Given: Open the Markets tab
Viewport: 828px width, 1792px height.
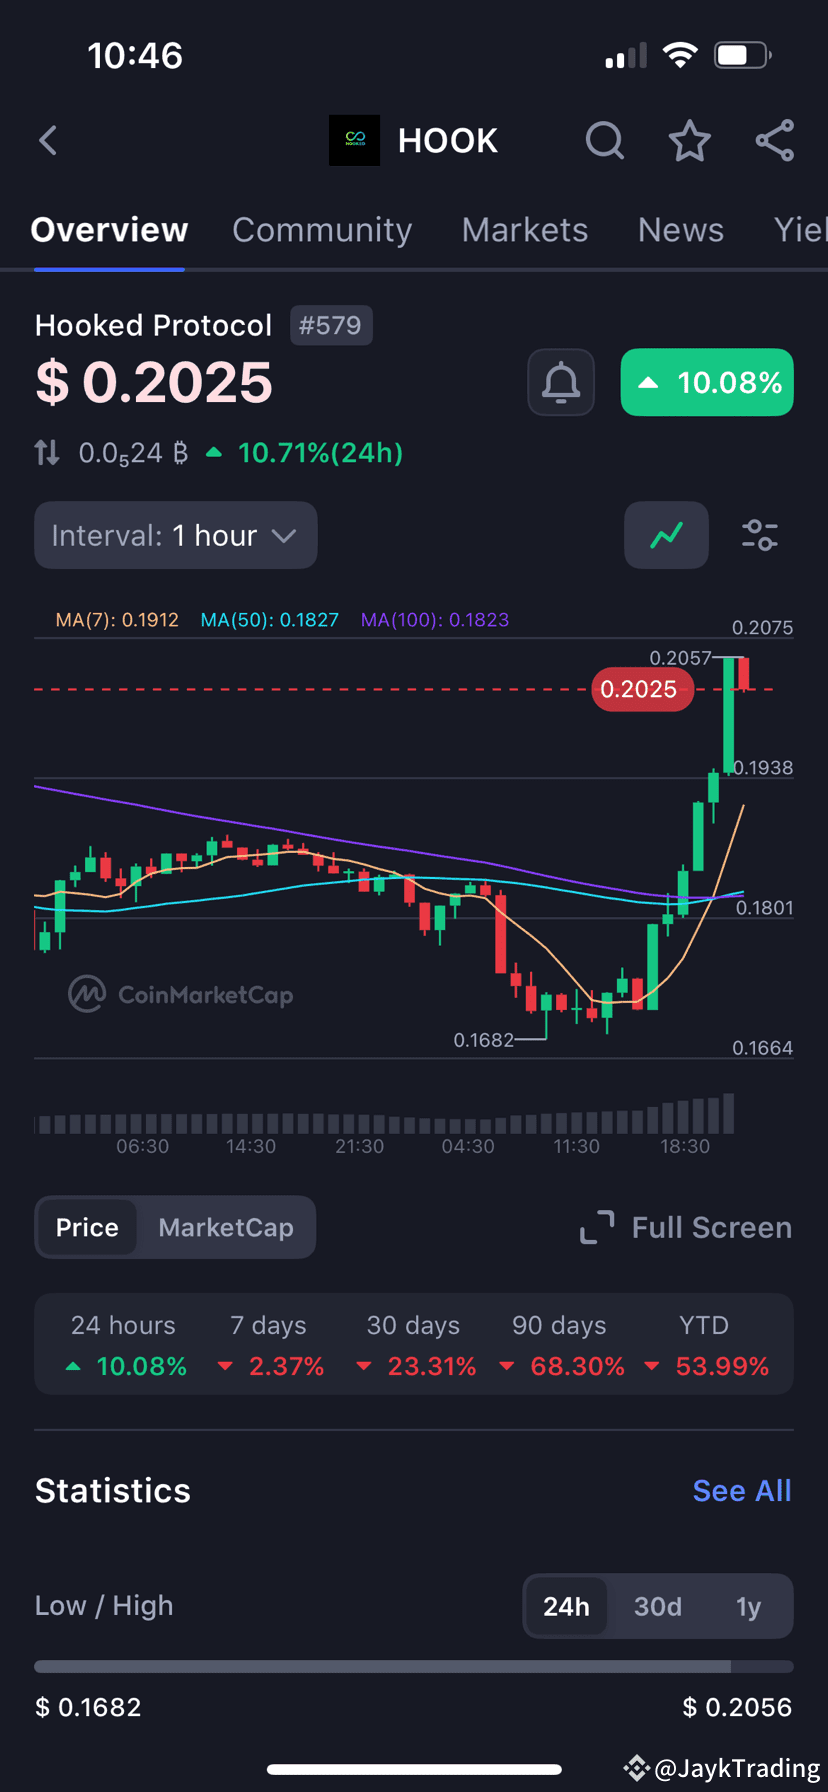Looking at the screenshot, I should click(x=524, y=229).
